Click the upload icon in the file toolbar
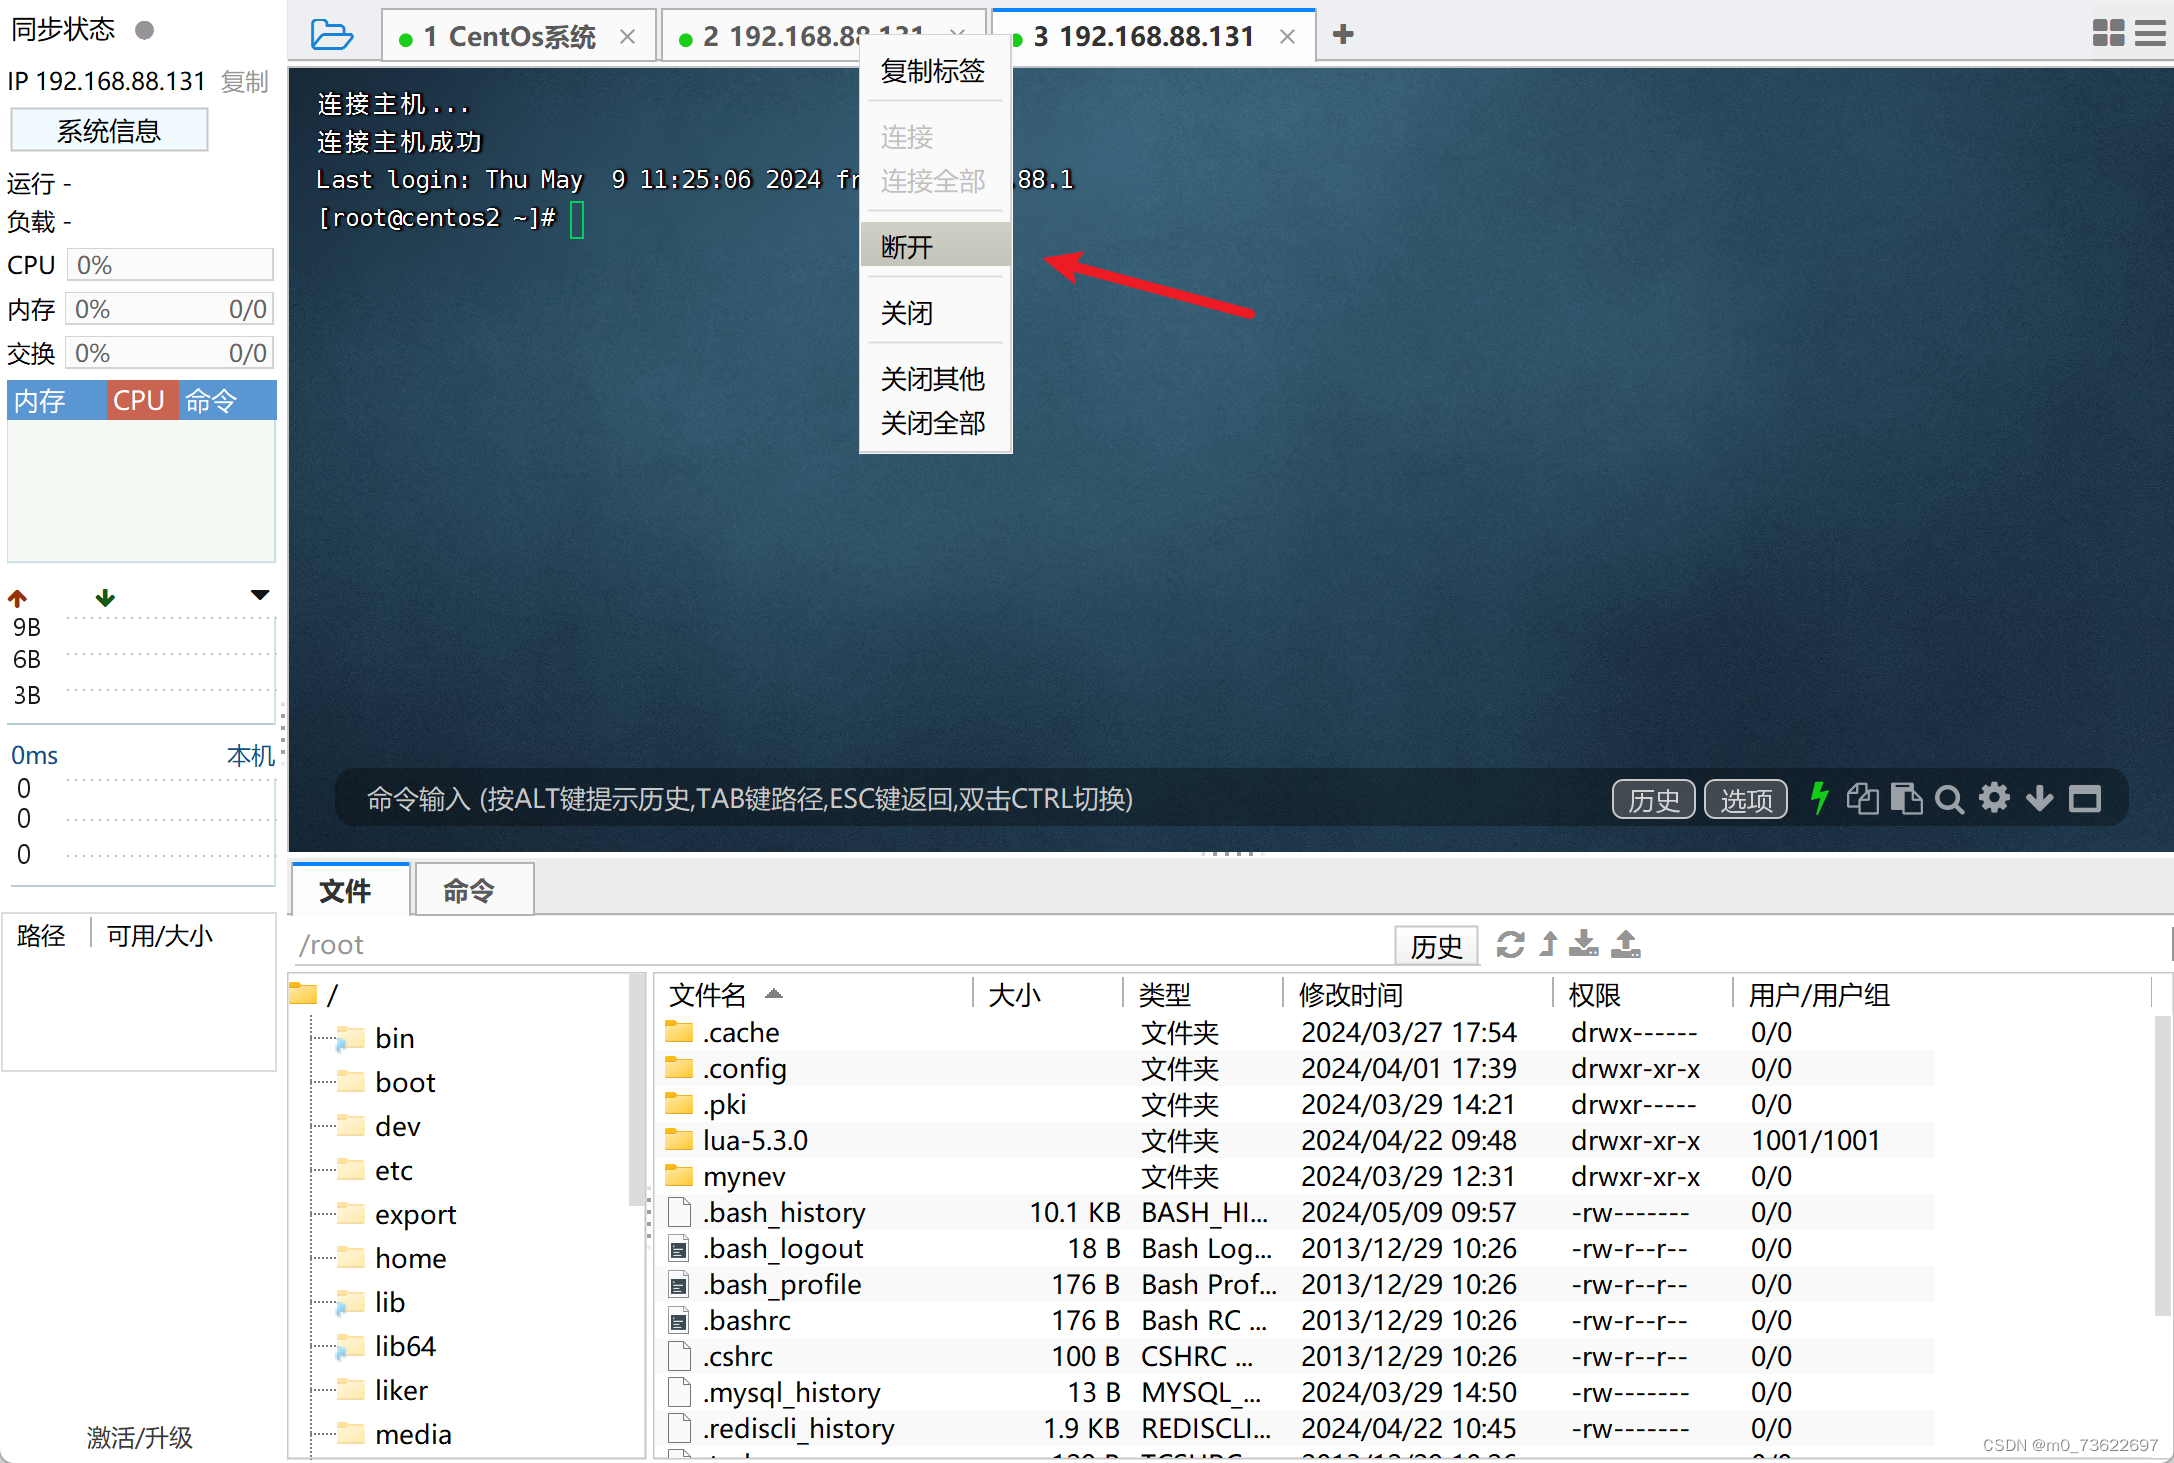Viewport: 2174px width, 1463px height. pos(1626,944)
